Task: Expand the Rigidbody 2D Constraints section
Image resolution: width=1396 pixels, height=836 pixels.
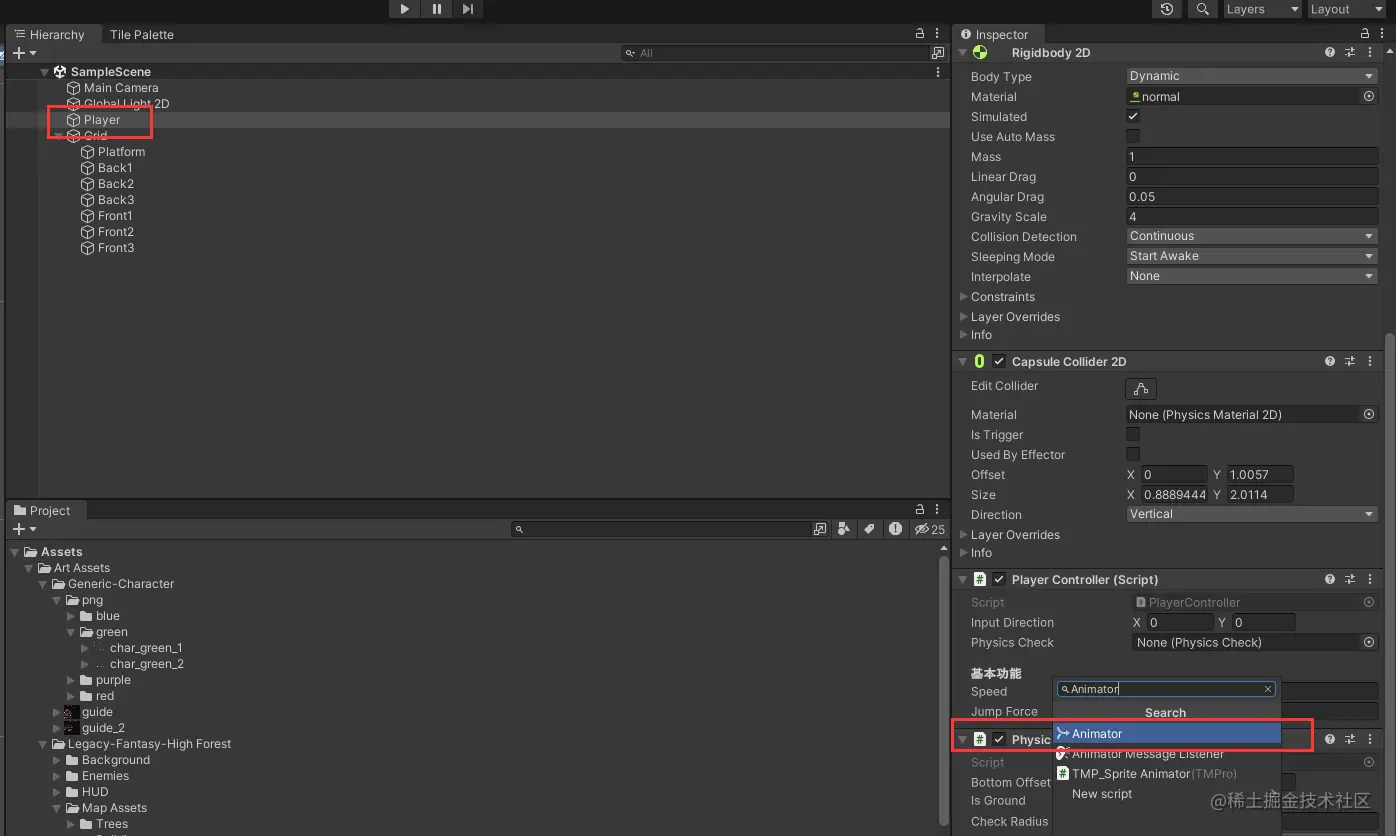Action: 964,297
